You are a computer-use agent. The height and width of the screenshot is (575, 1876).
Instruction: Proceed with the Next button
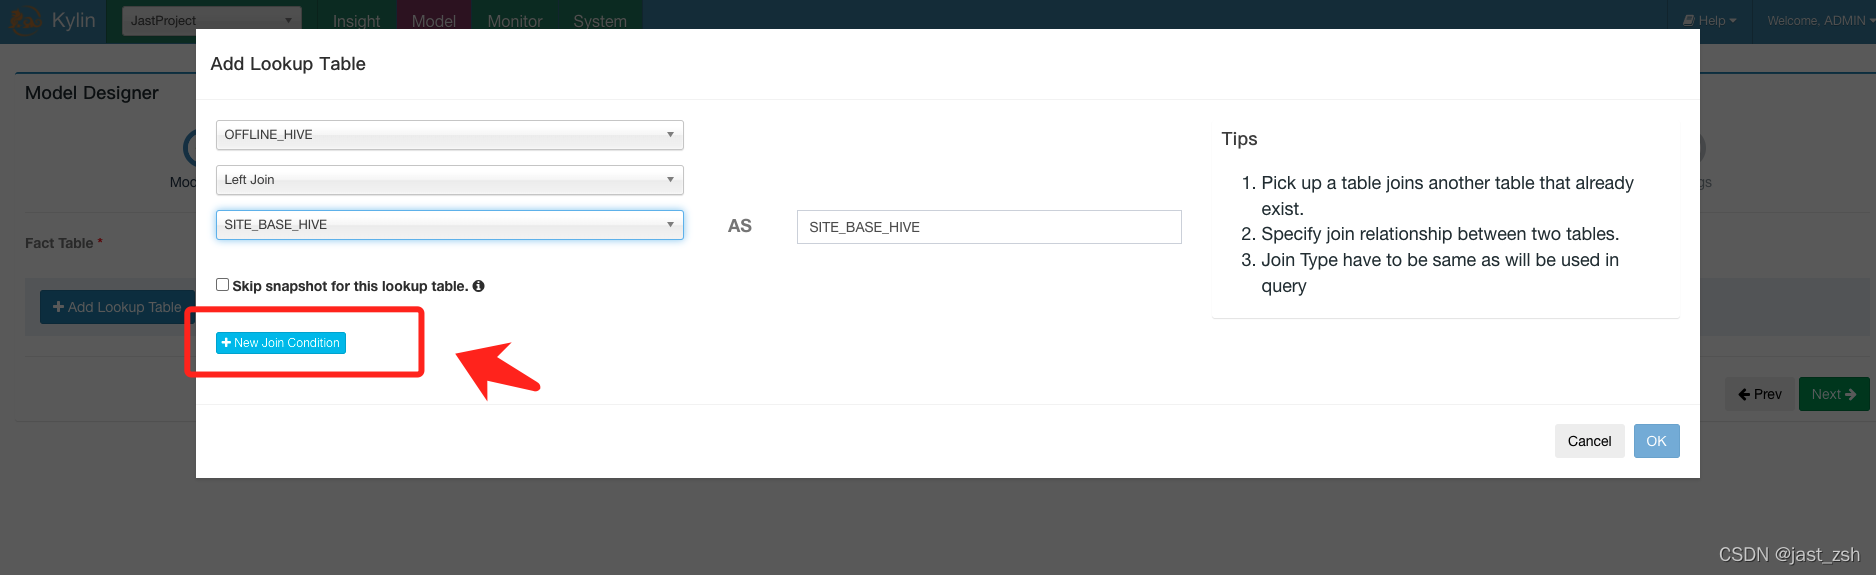pyautogui.click(x=1834, y=394)
